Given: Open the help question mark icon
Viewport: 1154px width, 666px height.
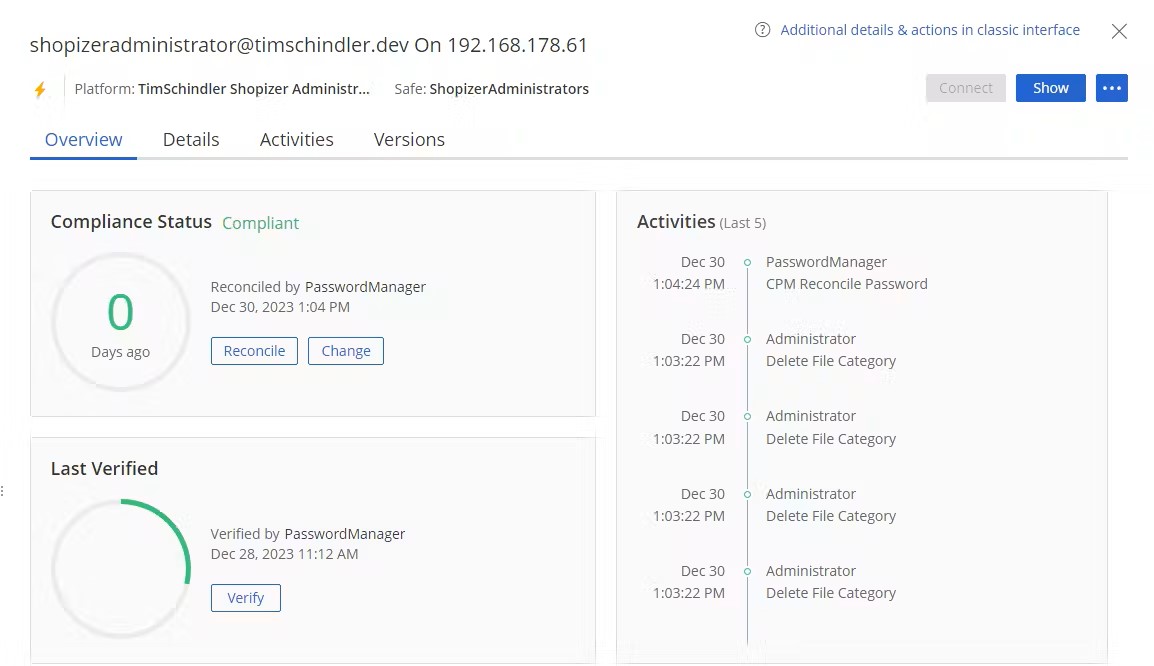Looking at the screenshot, I should [760, 29].
